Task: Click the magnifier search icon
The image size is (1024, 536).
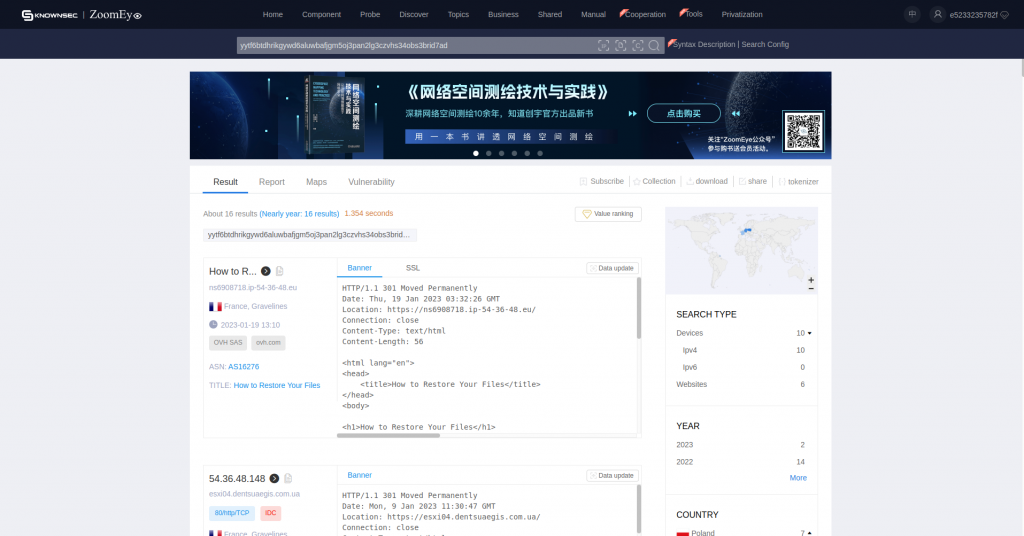Action: 654,45
